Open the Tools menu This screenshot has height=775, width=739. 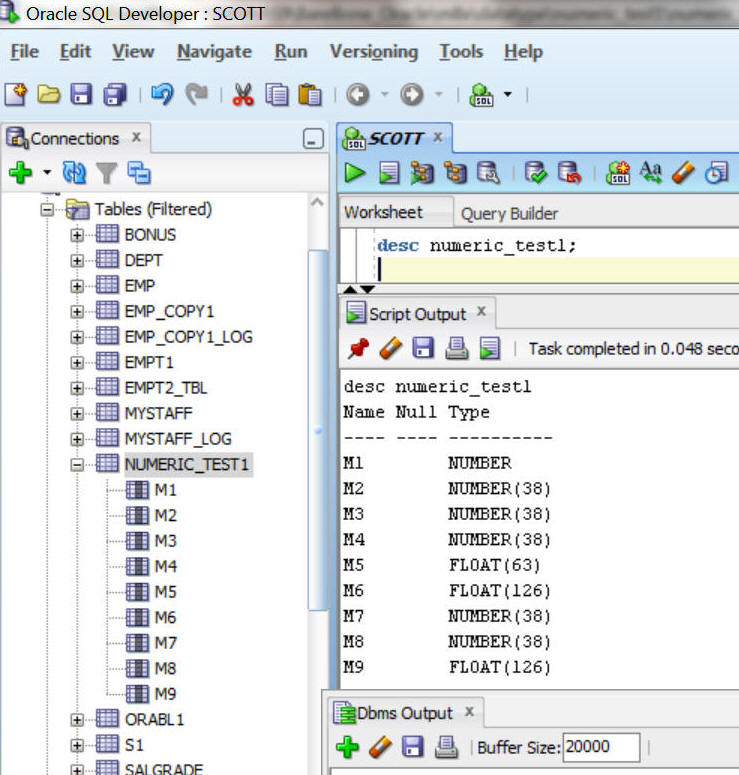461,51
